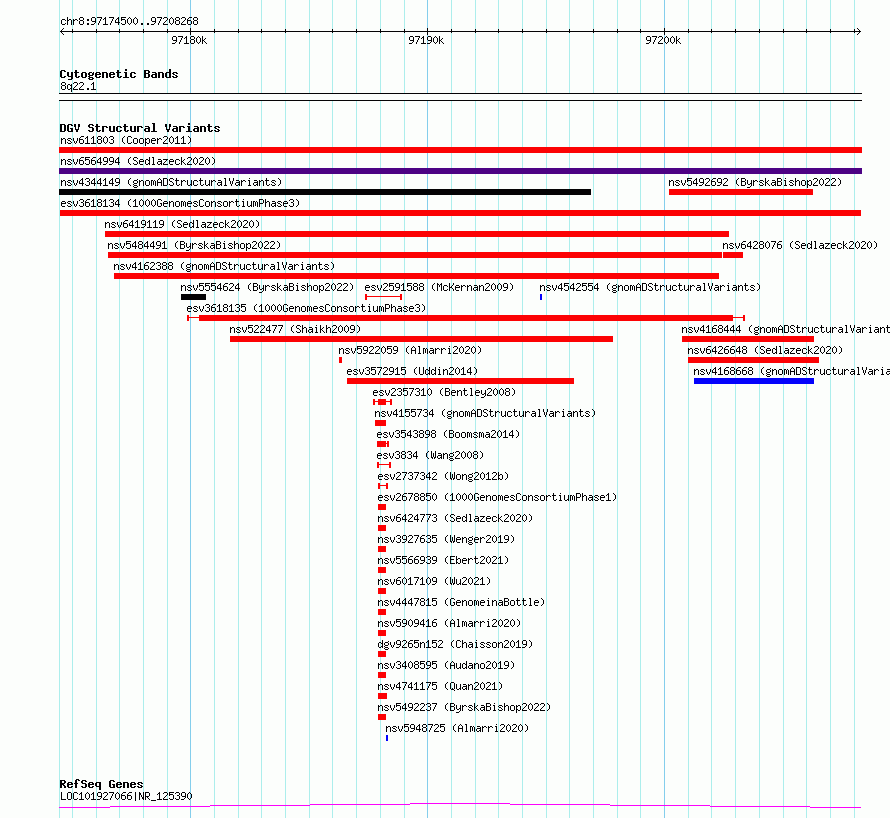Click the 97180k ruler tick label
Screen dimensions: 890x818
pos(189,40)
